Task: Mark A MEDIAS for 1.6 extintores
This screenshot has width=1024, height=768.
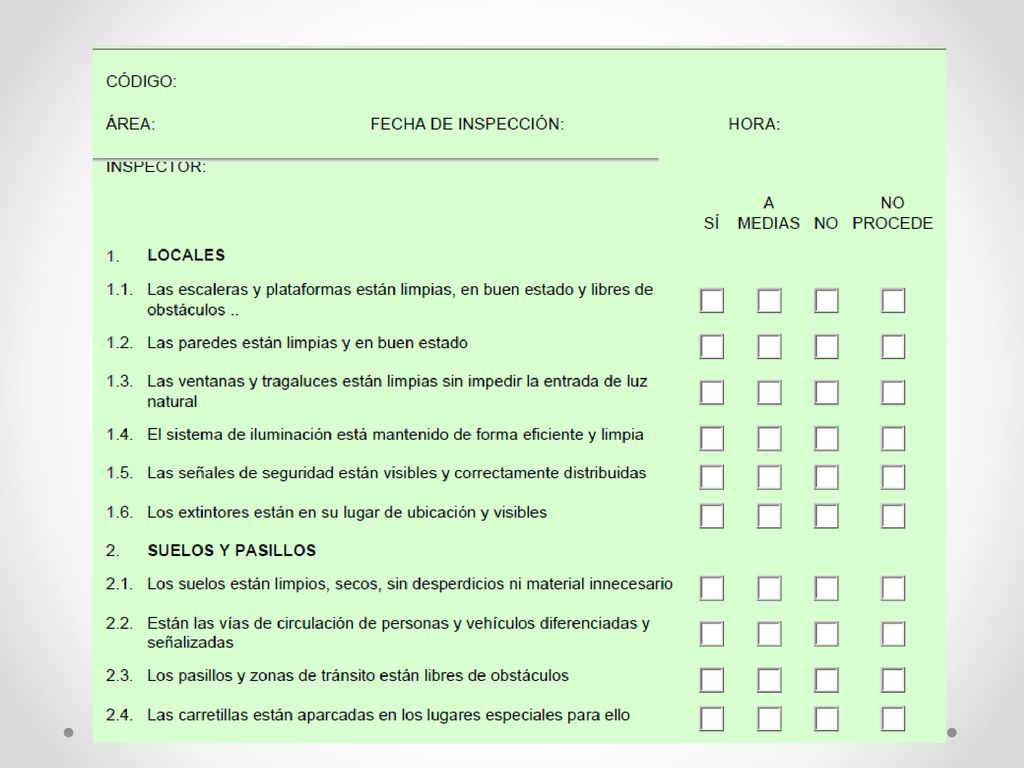Action: [x=769, y=517]
